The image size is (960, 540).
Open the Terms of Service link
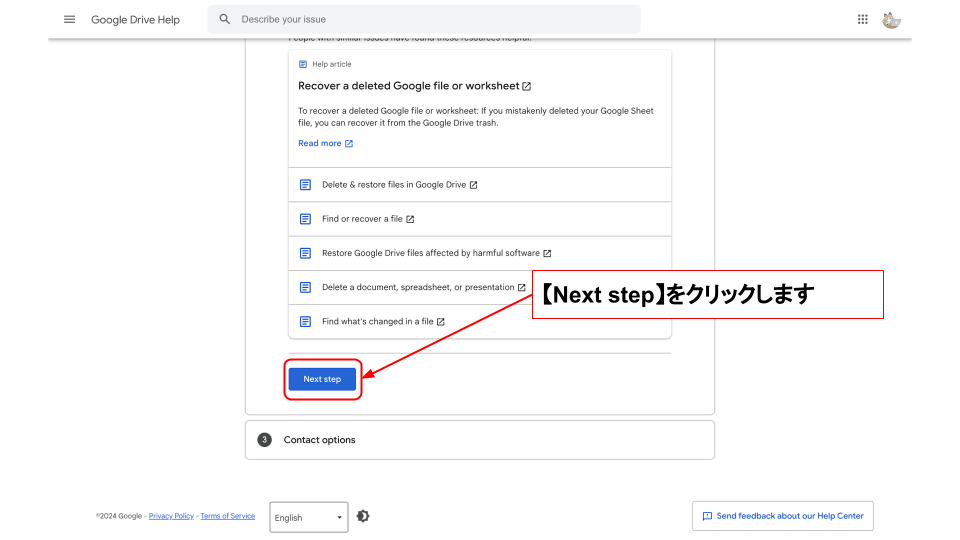coord(227,516)
